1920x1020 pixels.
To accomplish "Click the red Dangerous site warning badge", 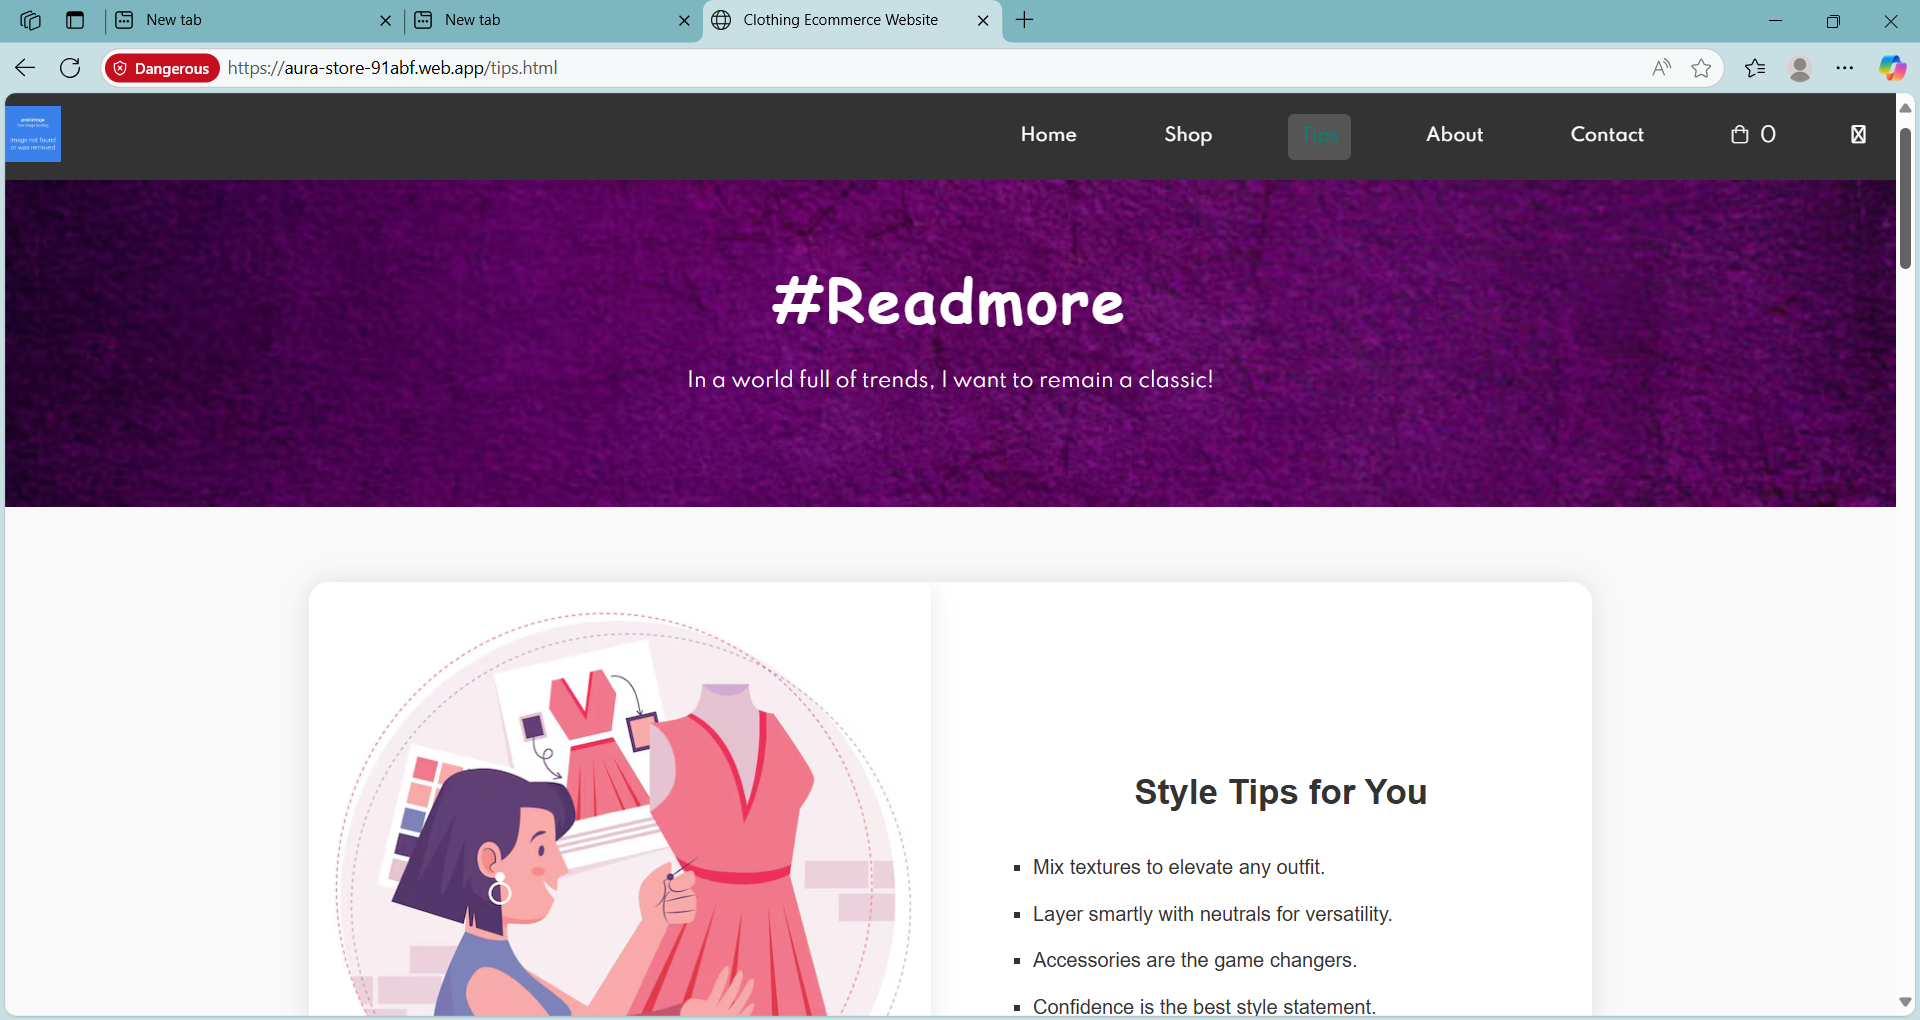I will click(x=162, y=68).
